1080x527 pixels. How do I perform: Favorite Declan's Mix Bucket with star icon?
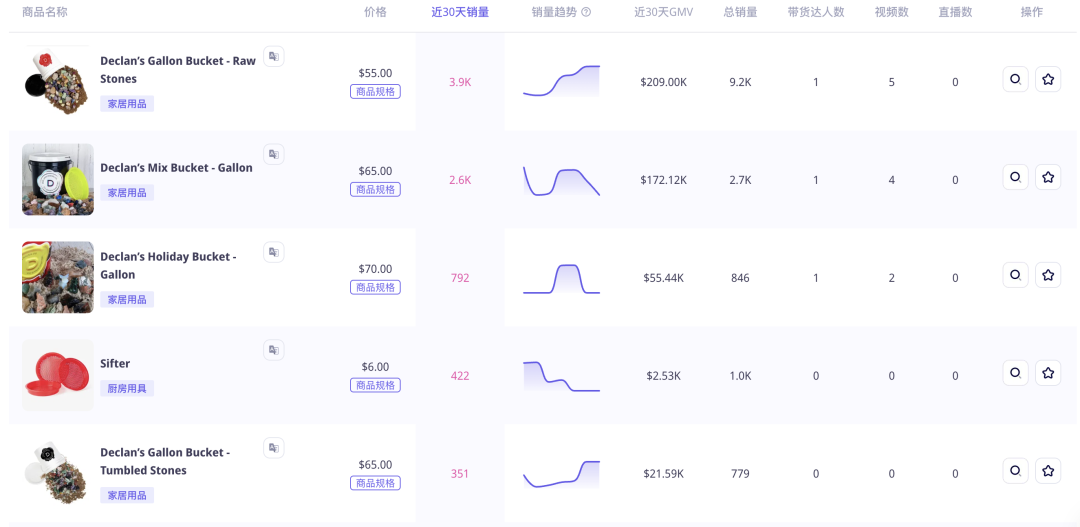[1048, 178]
